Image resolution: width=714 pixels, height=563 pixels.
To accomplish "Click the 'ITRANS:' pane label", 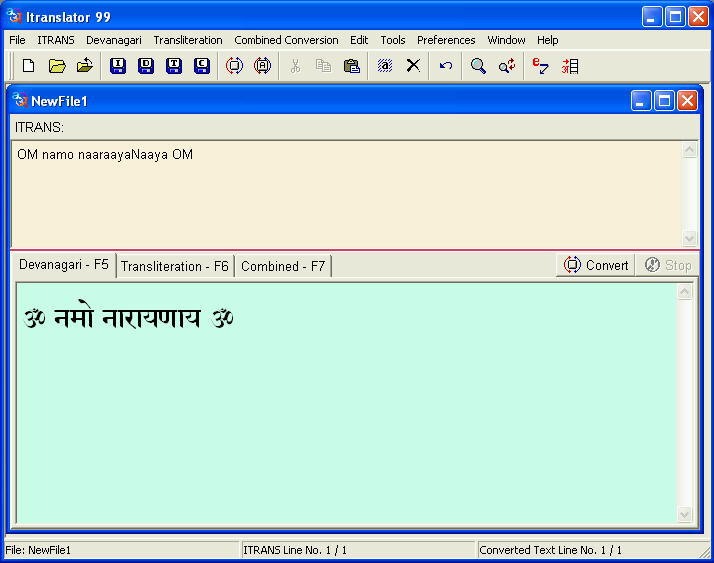I will click(x=39, y=127).
